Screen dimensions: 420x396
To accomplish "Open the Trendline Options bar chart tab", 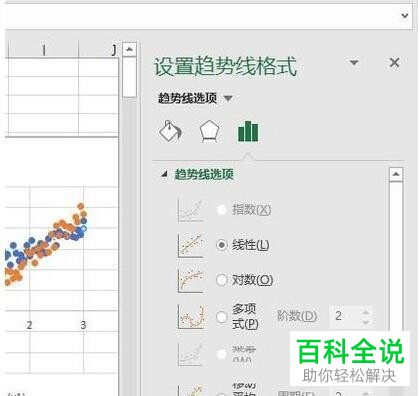I will pyautogui.click(x=248, y=131).
